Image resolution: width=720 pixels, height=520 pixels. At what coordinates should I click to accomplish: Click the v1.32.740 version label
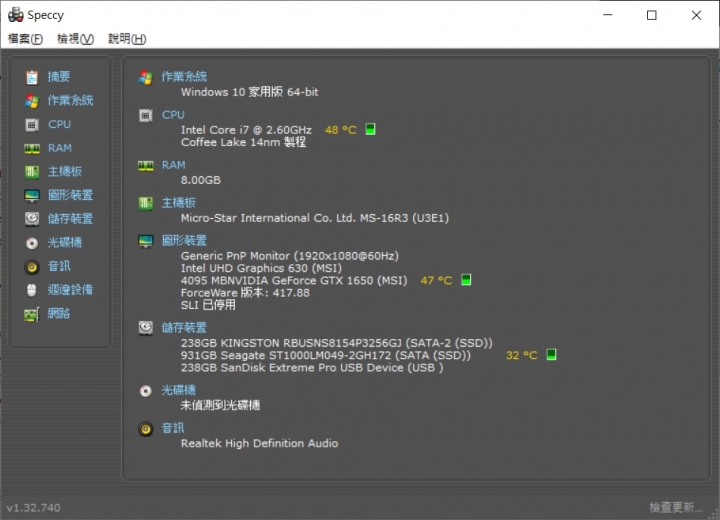pos(33,508)
